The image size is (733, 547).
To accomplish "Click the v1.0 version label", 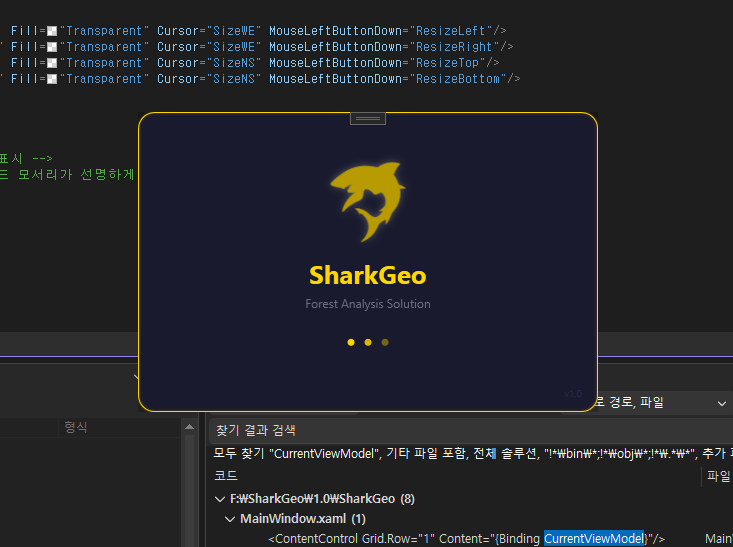I will click(573, 394).
